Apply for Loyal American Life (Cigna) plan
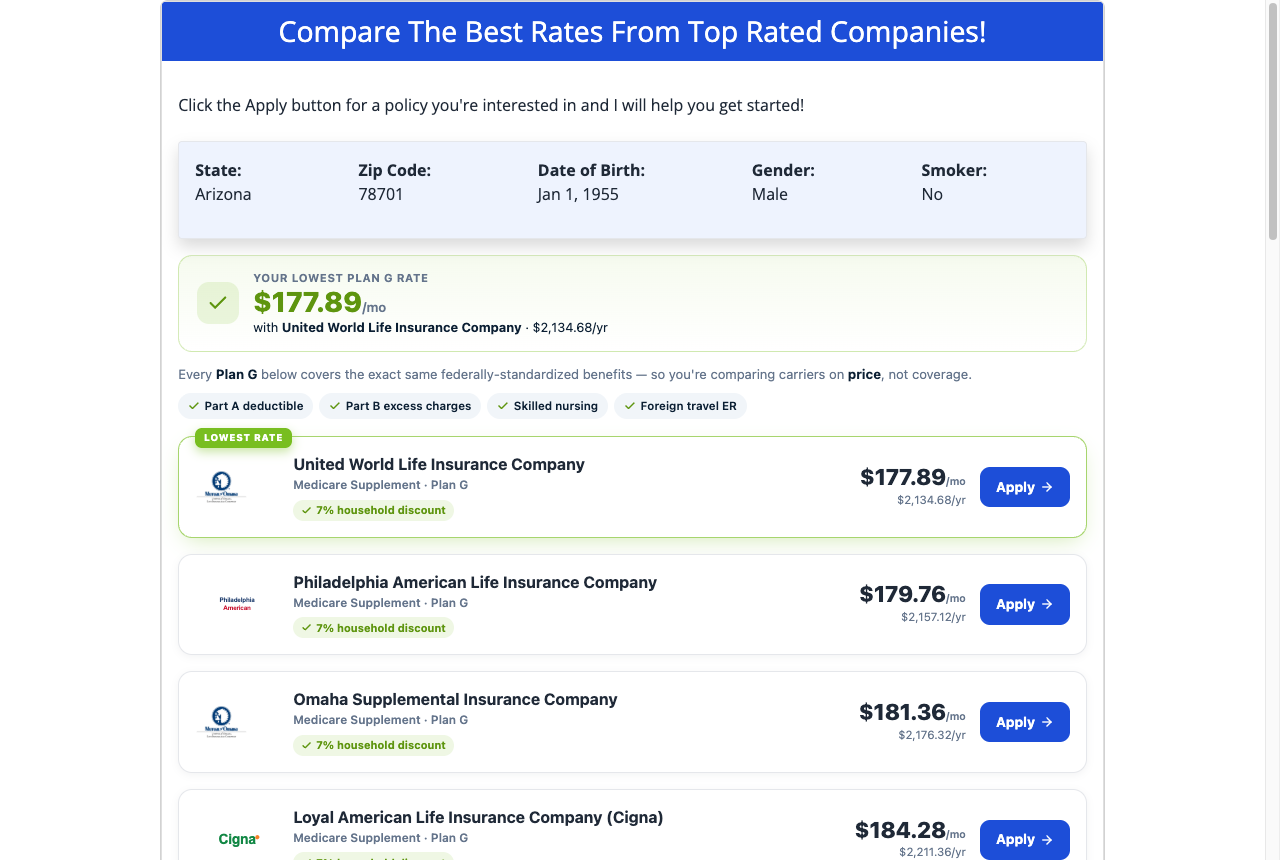1280x860 pixels. pos(1025,839)
